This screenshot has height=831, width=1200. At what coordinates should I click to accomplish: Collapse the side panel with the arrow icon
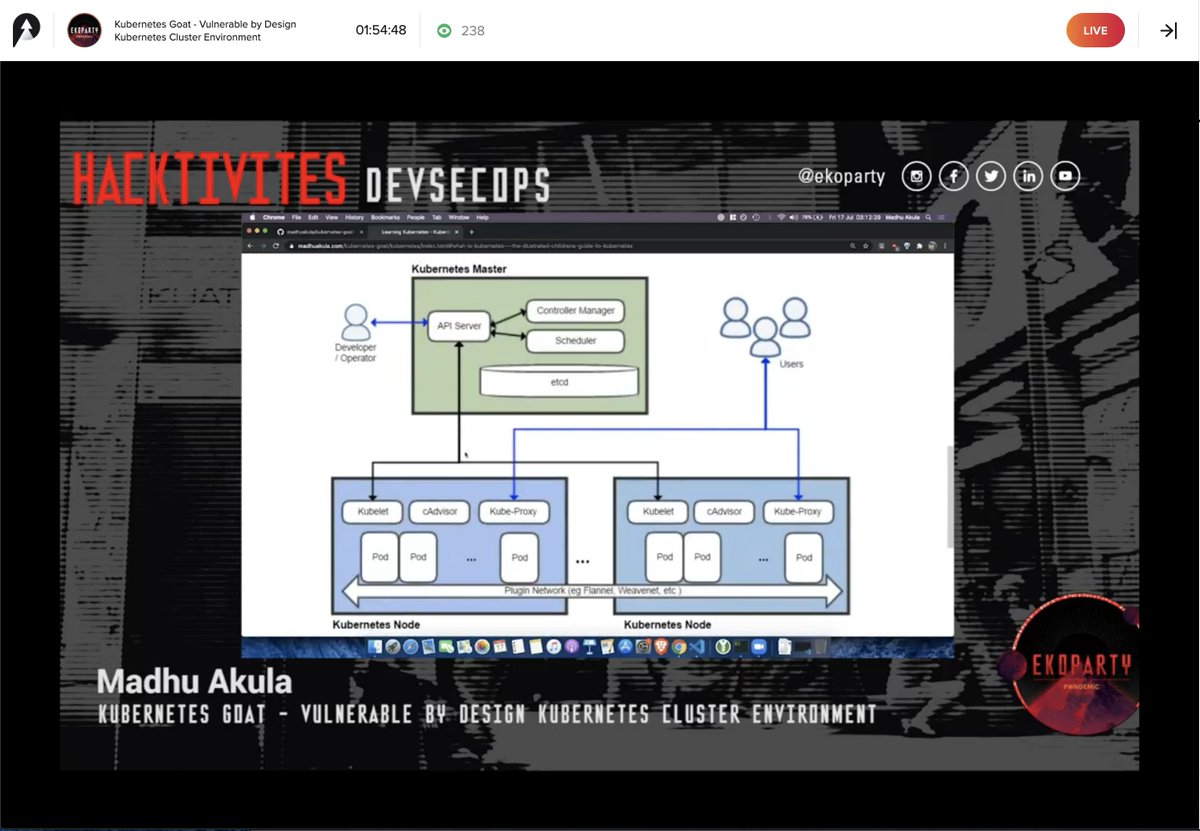[1168, 30]
